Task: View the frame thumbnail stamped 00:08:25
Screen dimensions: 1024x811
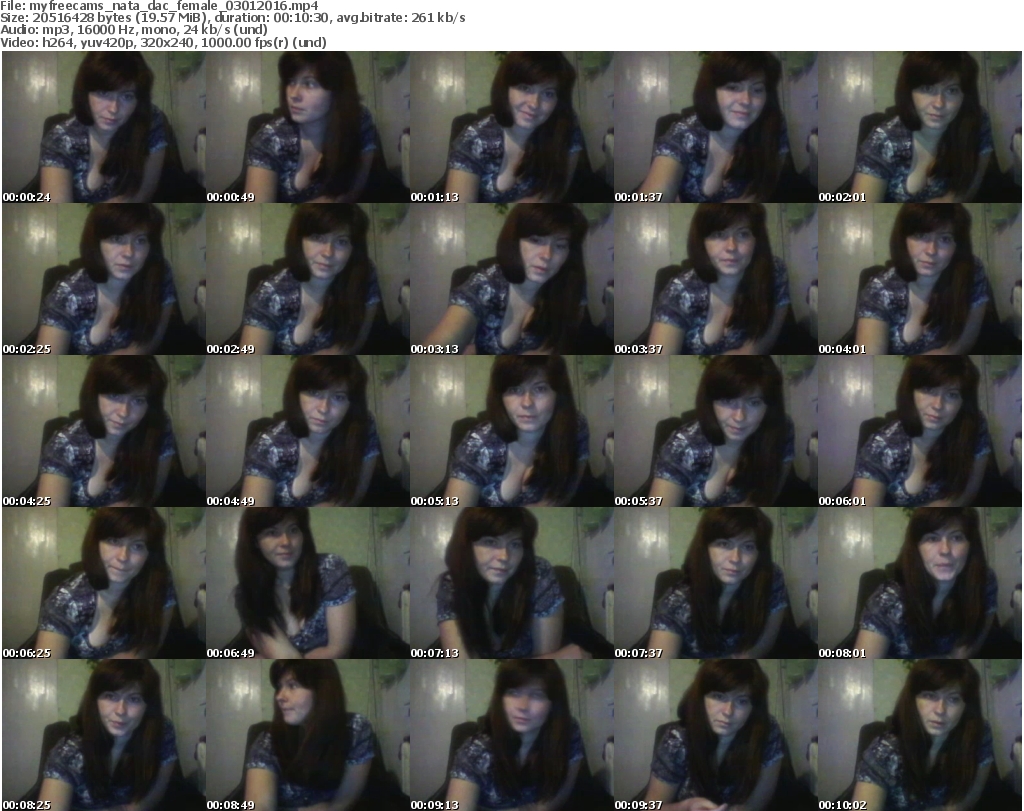Action: (104, 735)
